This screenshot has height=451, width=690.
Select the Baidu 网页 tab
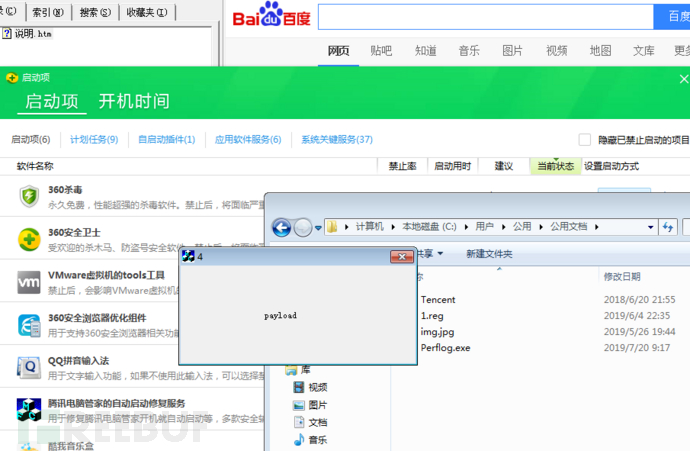click(338, 51)
